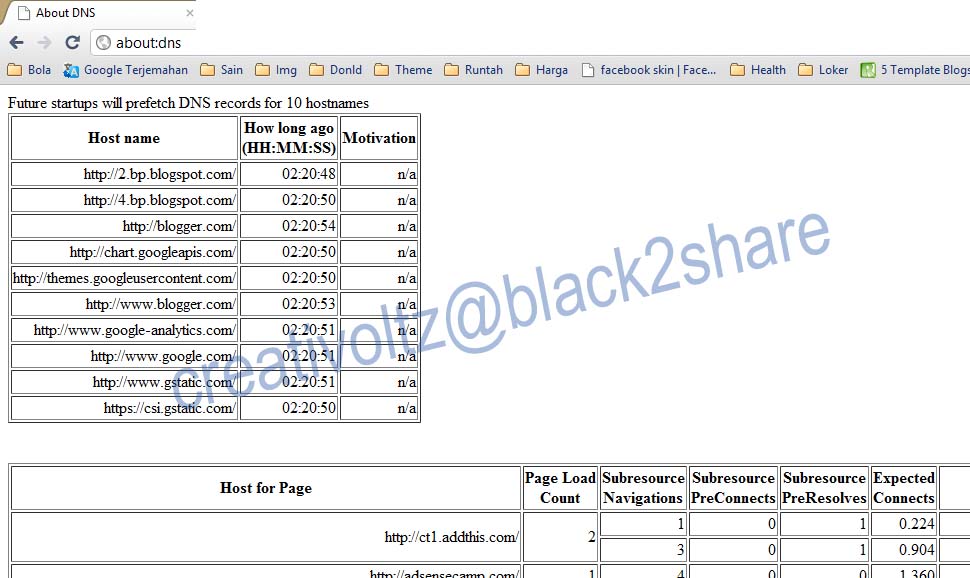The width and height of the screenshot is (970, 578).
Task: Click http://www.google-analytics.com/ host cell
Action: click(124, 330)
